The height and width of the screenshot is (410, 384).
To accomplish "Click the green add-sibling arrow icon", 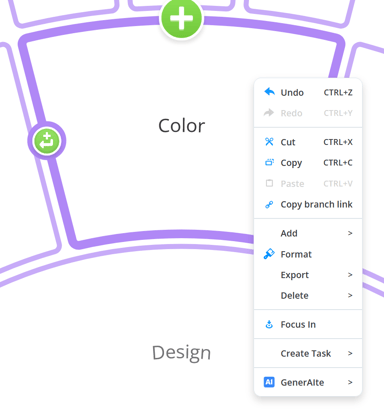I will [x=47, y=141].
